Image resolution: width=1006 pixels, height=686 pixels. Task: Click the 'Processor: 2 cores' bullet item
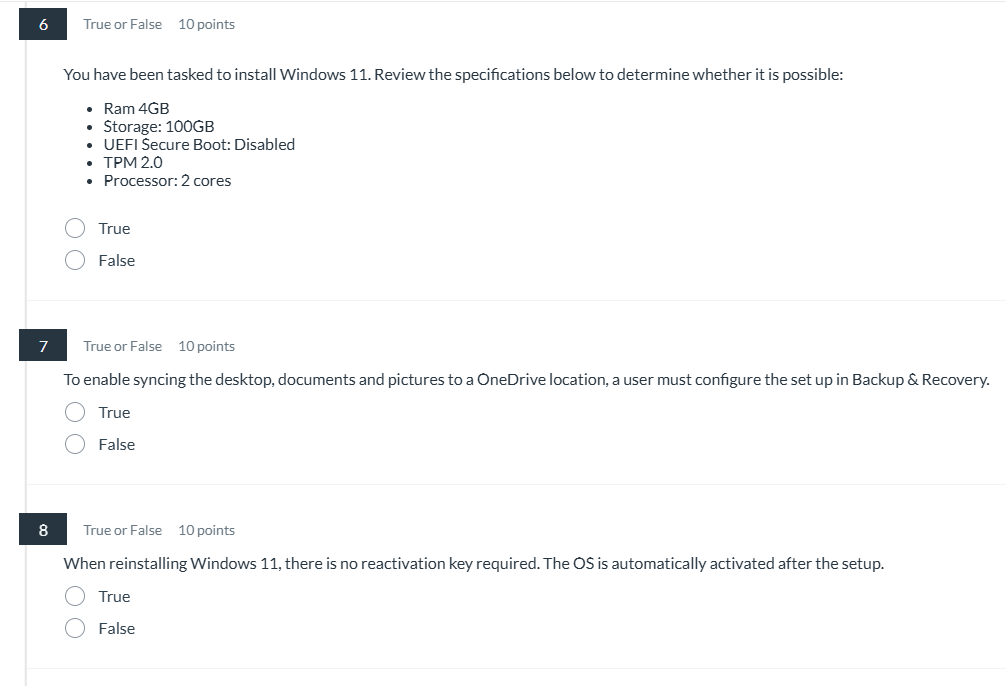pyautogui.click(x=167, y=180)
